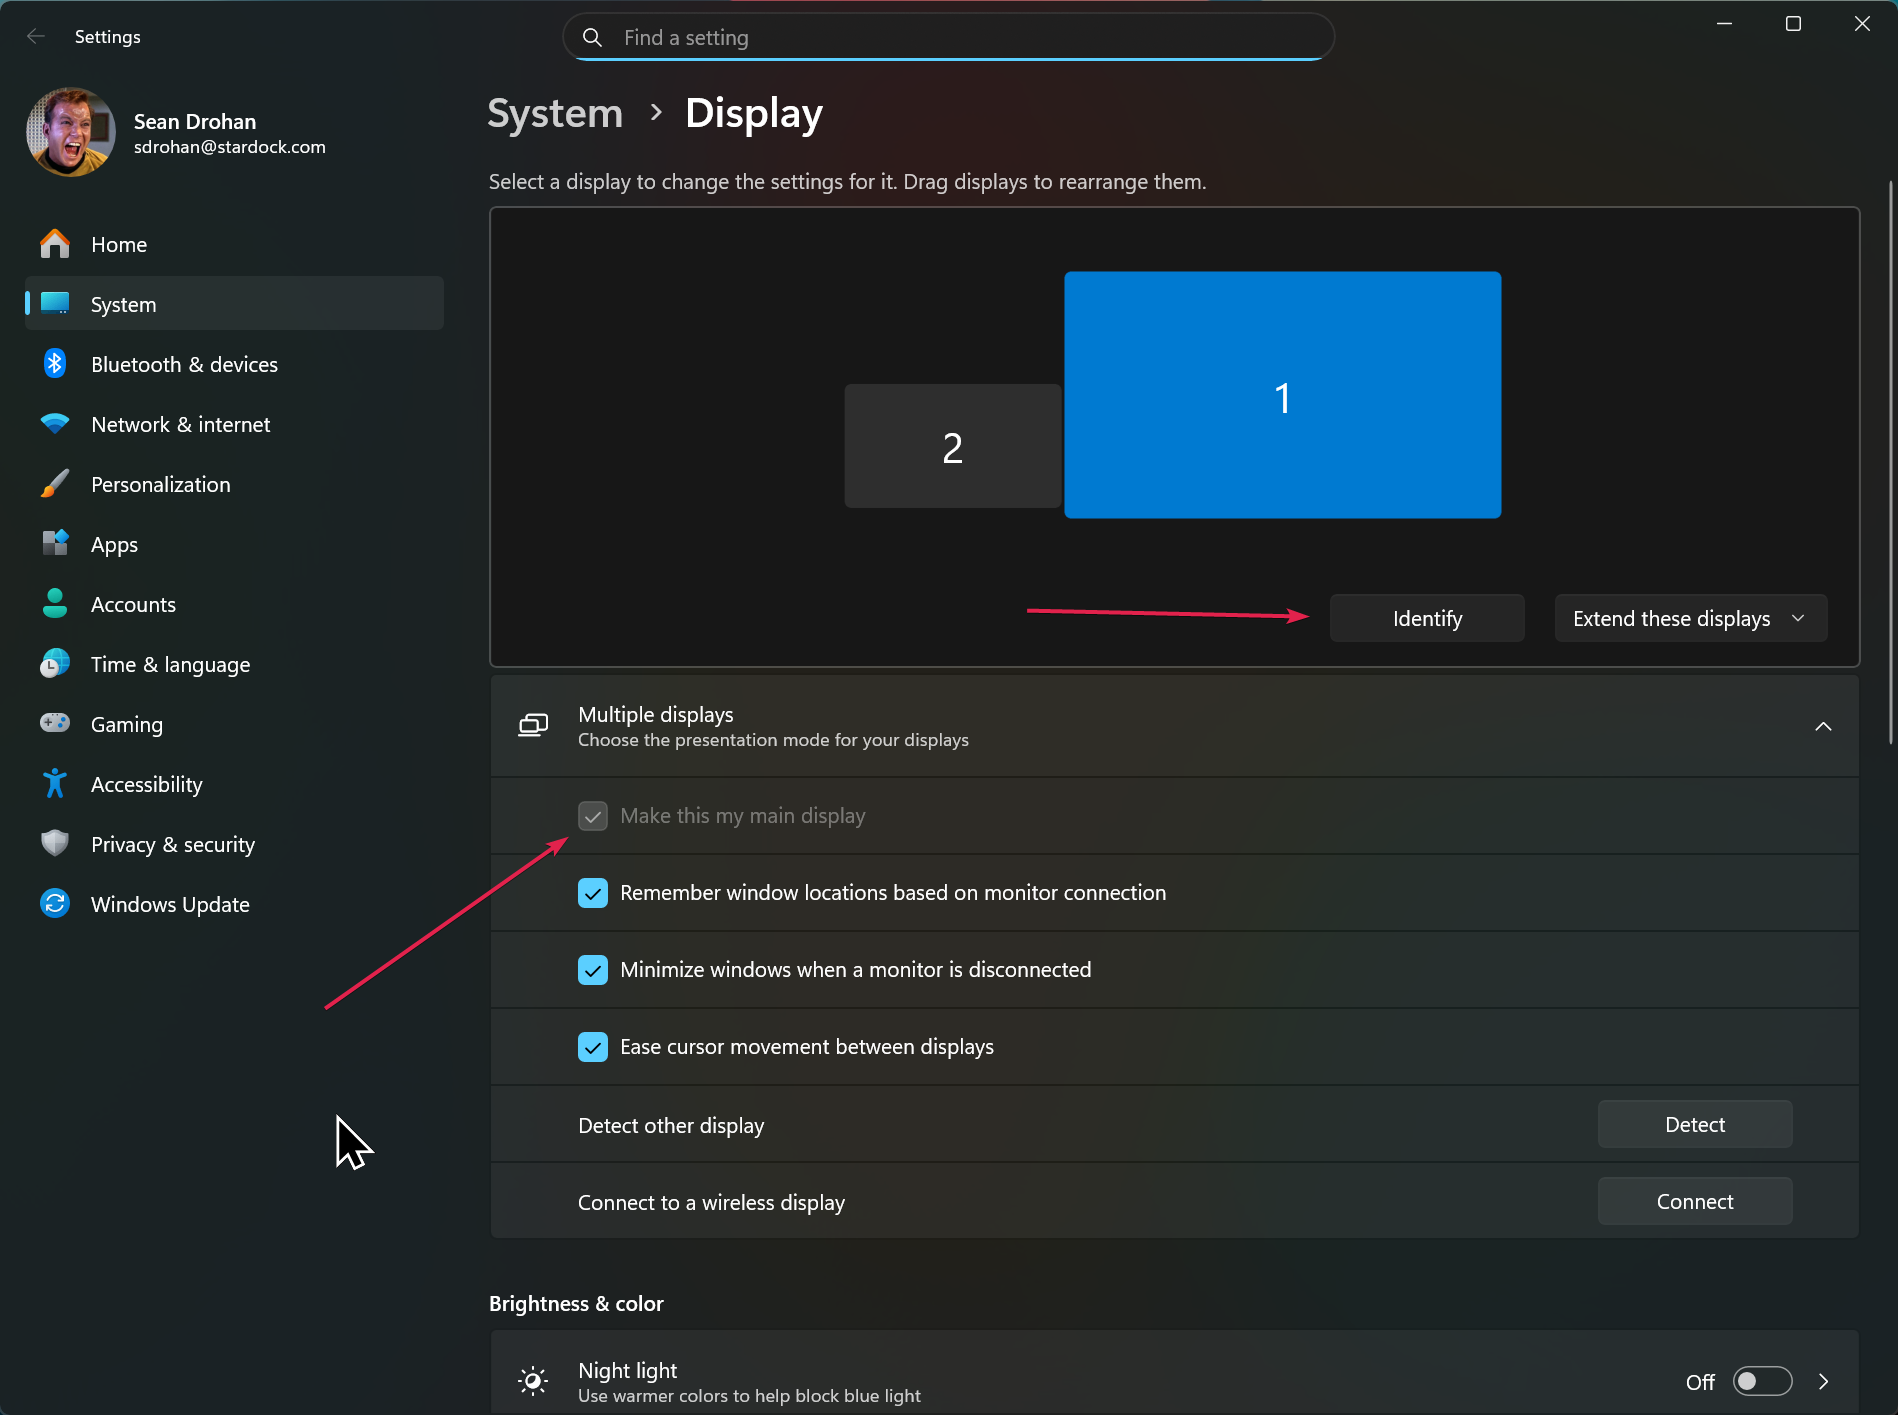Click the Find a setting search box

pos(948,38)
